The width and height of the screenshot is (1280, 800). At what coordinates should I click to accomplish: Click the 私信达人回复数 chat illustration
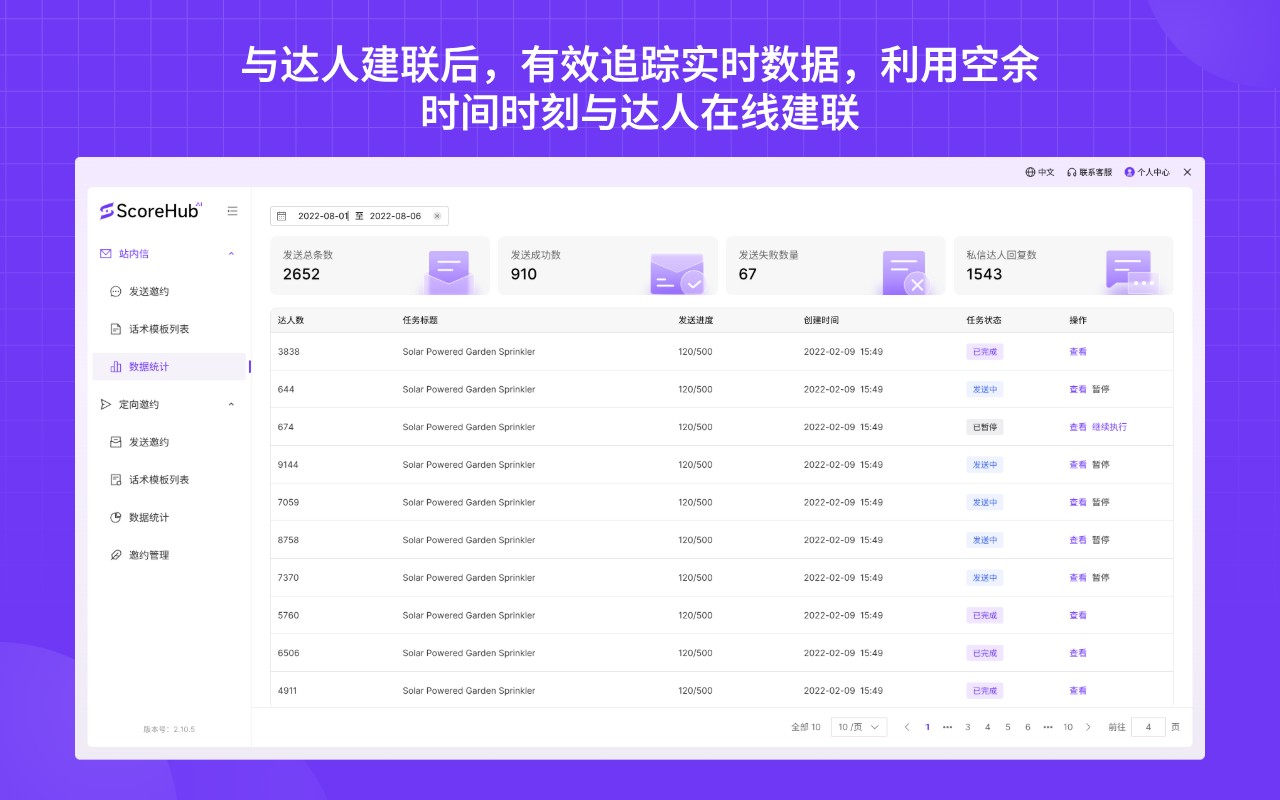1132,271
